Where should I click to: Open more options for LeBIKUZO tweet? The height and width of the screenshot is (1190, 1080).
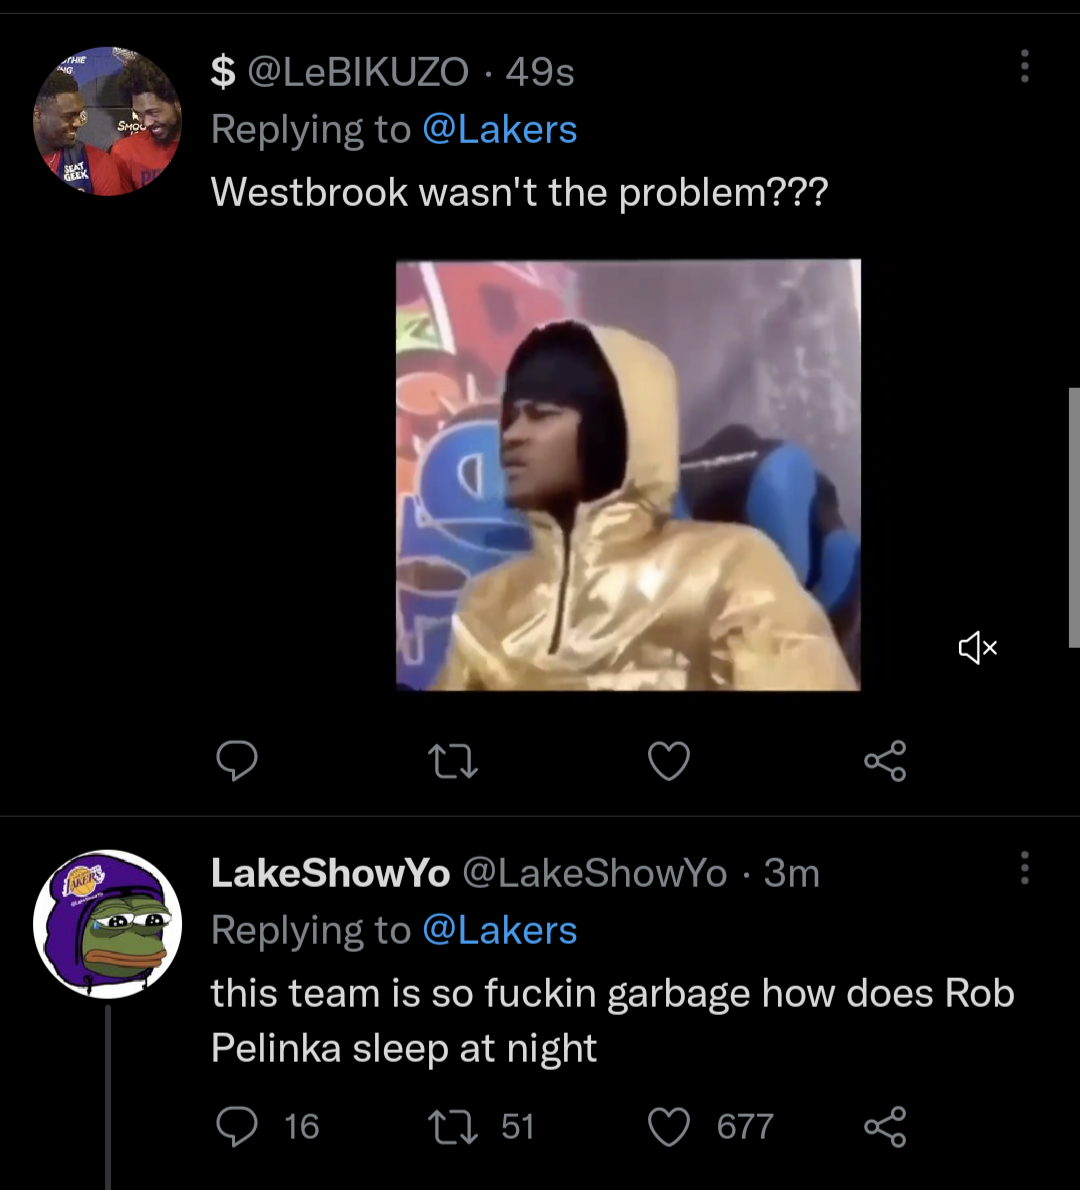pyautogui.click(x=1024, y=66)
